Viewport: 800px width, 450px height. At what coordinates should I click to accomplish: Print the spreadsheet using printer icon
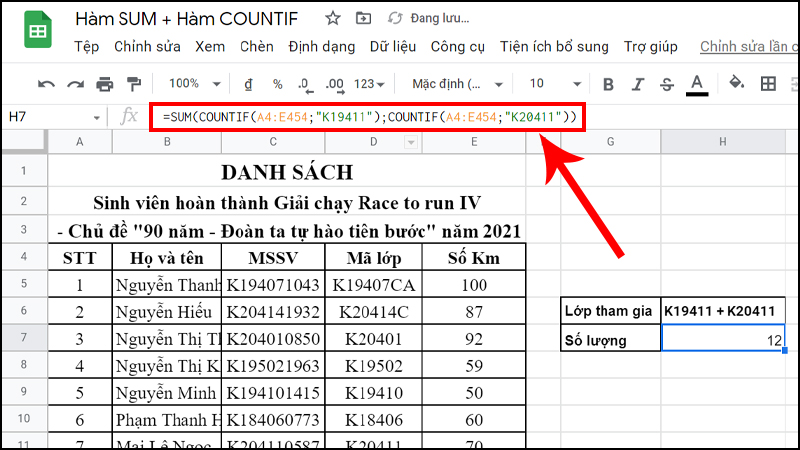point(104,84)
